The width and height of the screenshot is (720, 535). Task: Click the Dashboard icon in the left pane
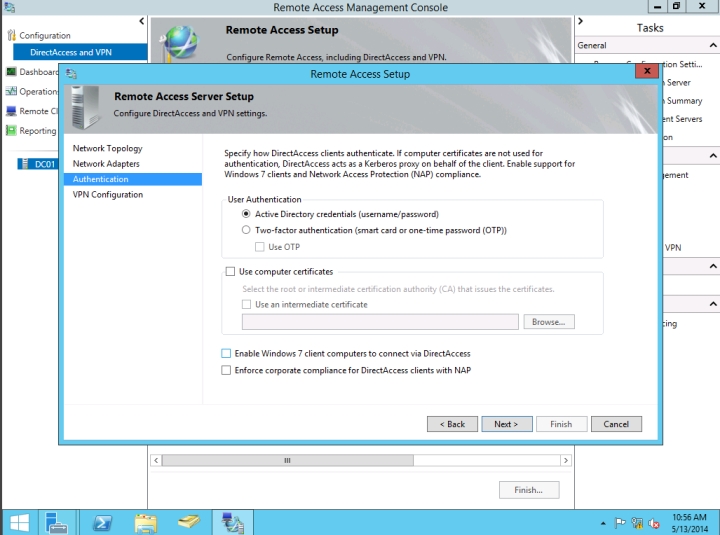pyautogui.click(x=11, y=72)
